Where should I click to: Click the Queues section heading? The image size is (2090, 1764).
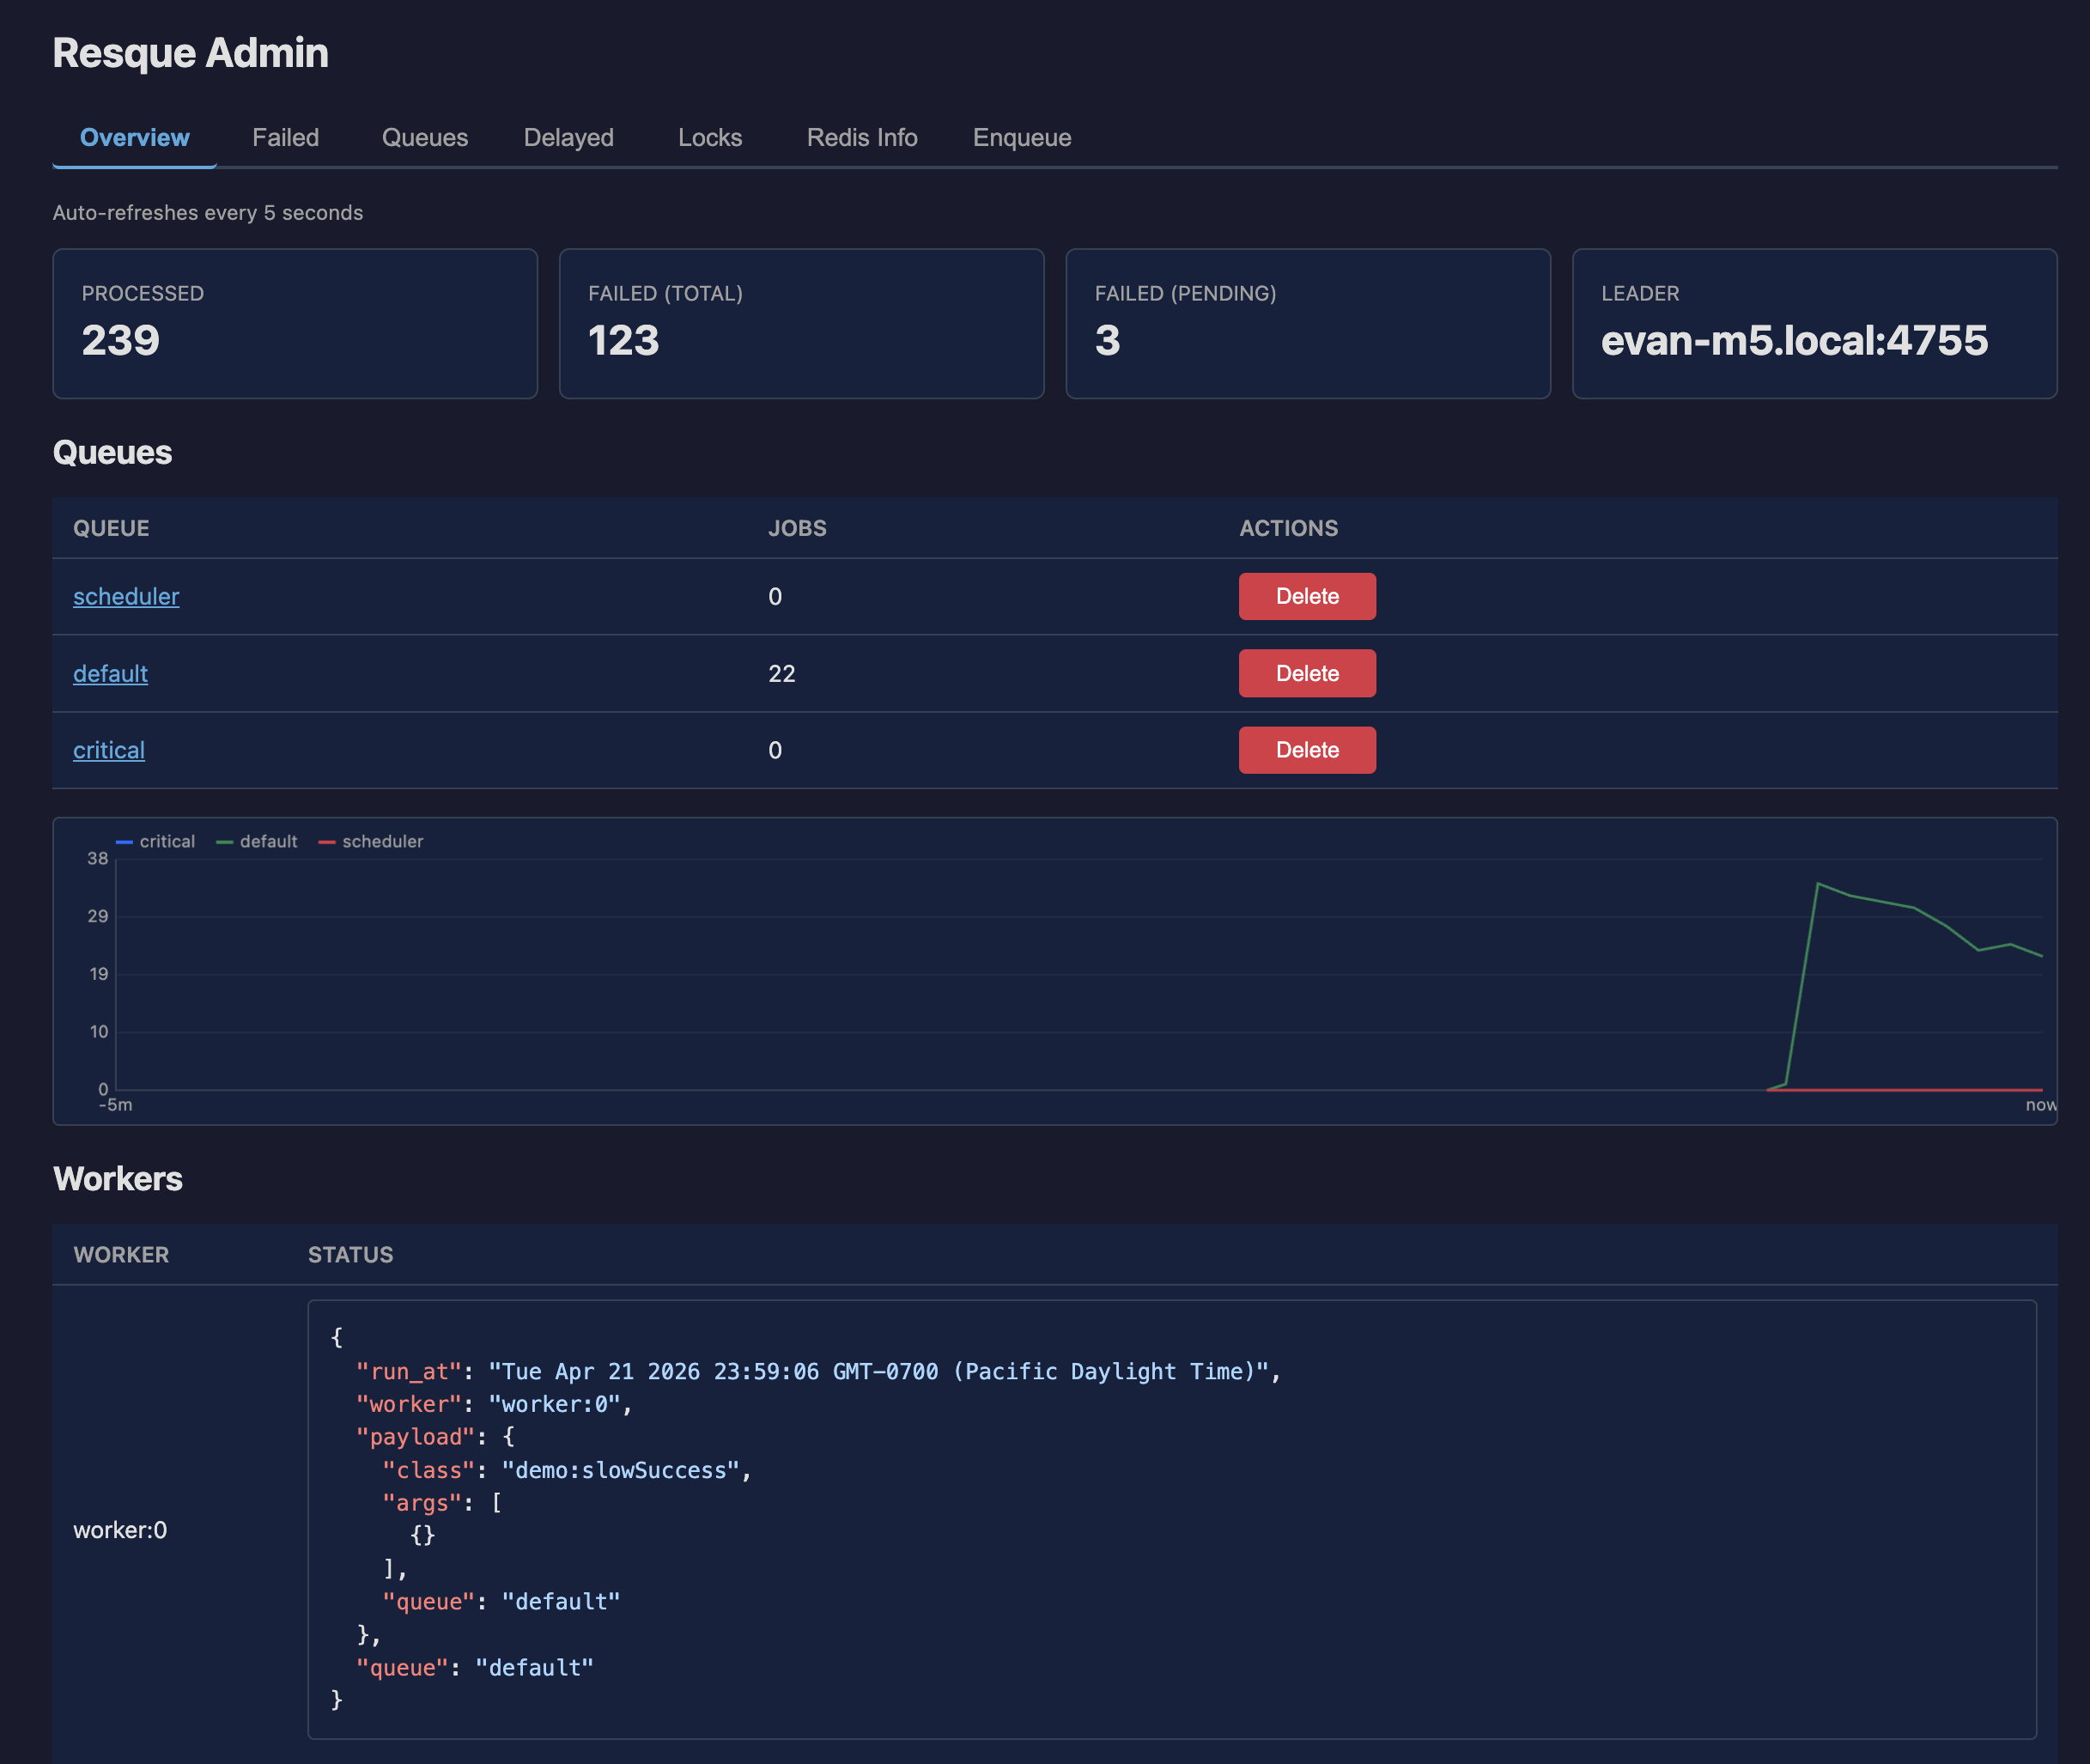pos(112,453)
